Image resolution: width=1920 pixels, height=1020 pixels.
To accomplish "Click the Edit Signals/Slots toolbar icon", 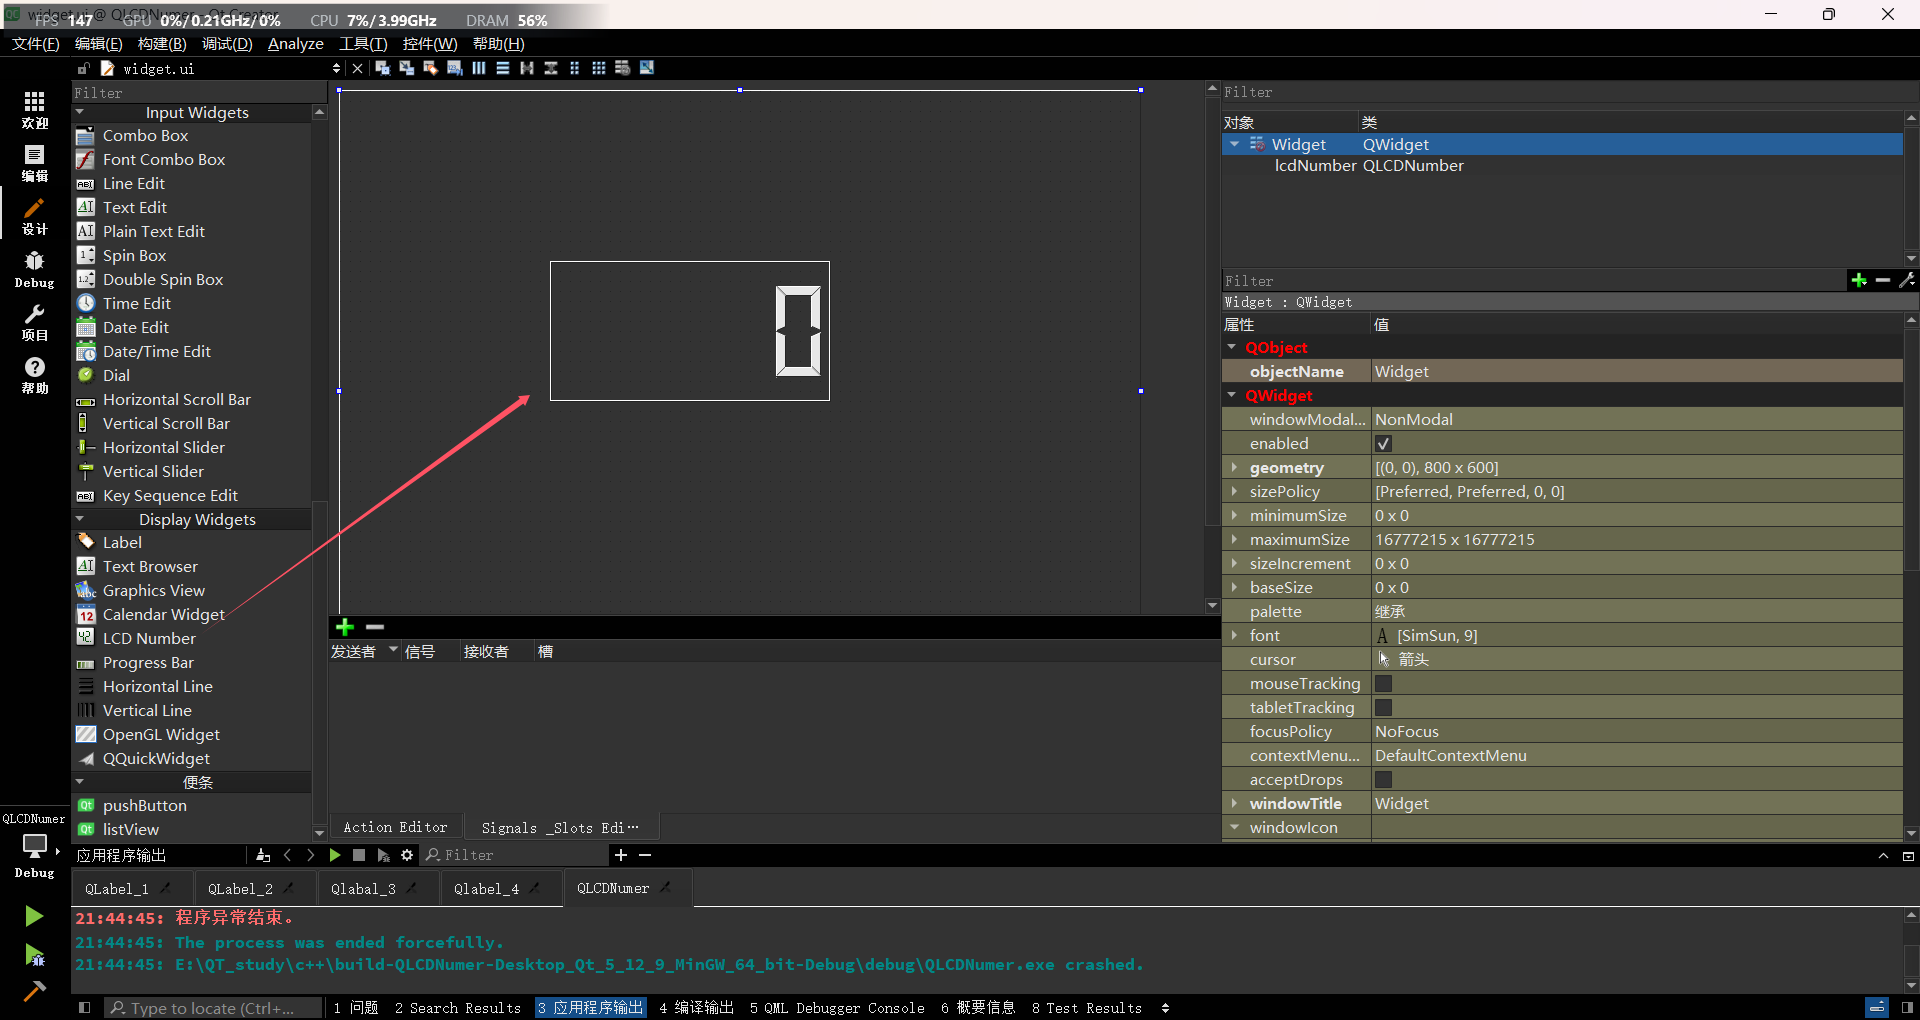I will (406, 68).
